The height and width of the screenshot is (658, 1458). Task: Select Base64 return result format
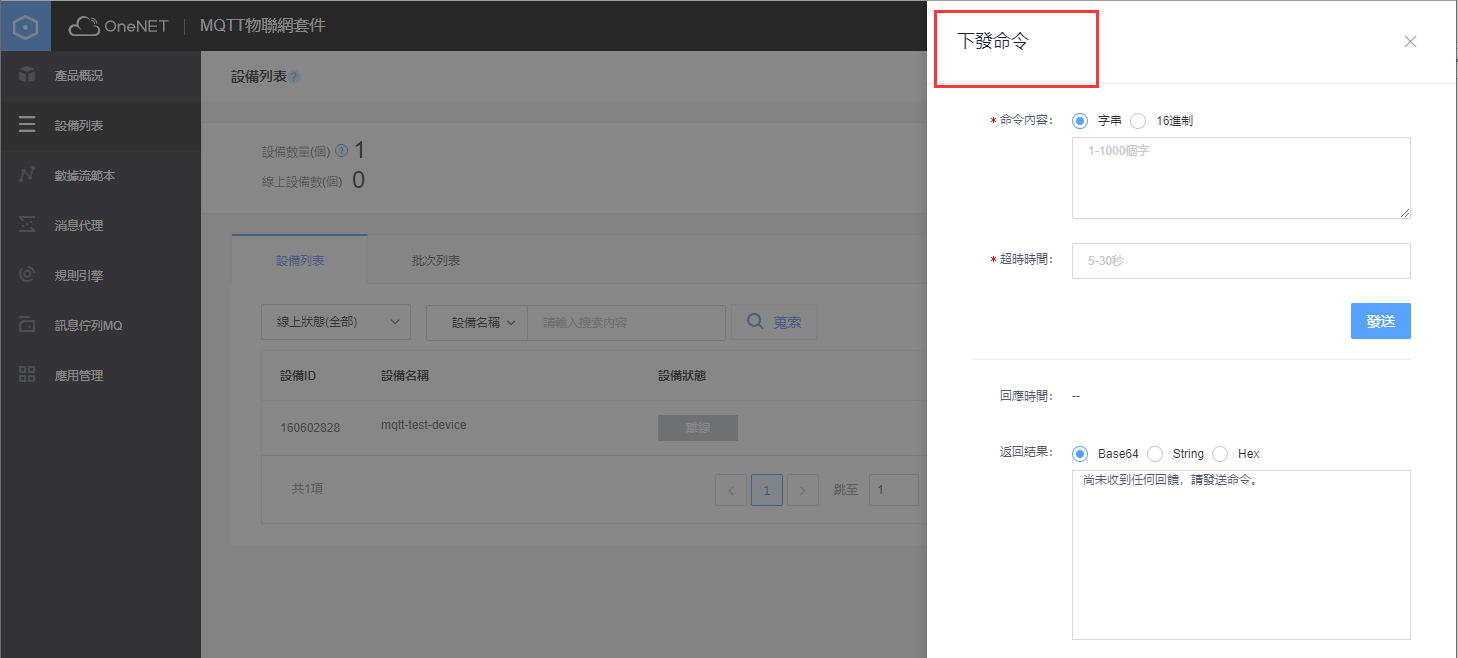tap(1080, 453)
